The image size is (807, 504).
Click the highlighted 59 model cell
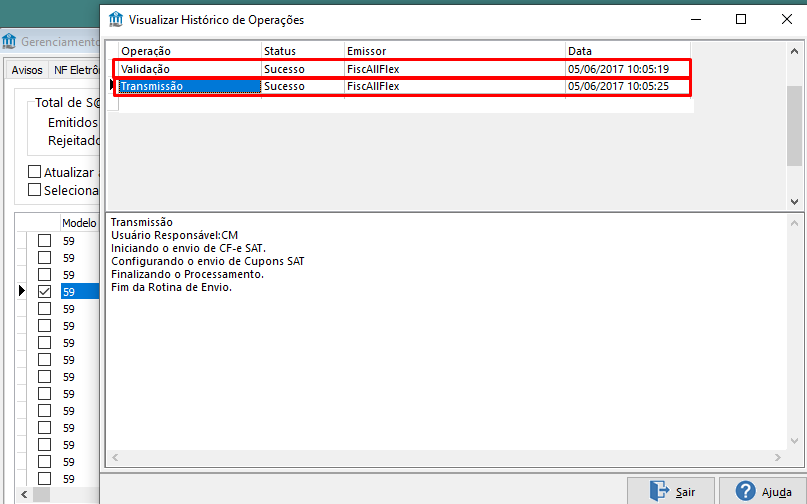[80, 291]
